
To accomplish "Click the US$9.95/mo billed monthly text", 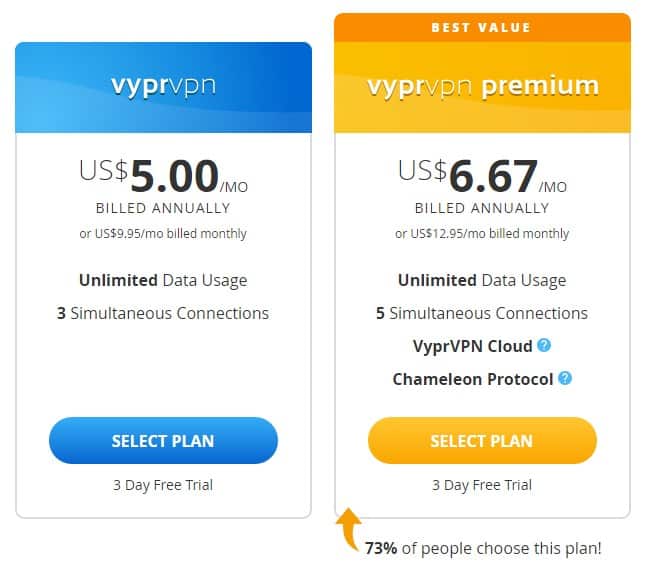I will coord(163,234).
